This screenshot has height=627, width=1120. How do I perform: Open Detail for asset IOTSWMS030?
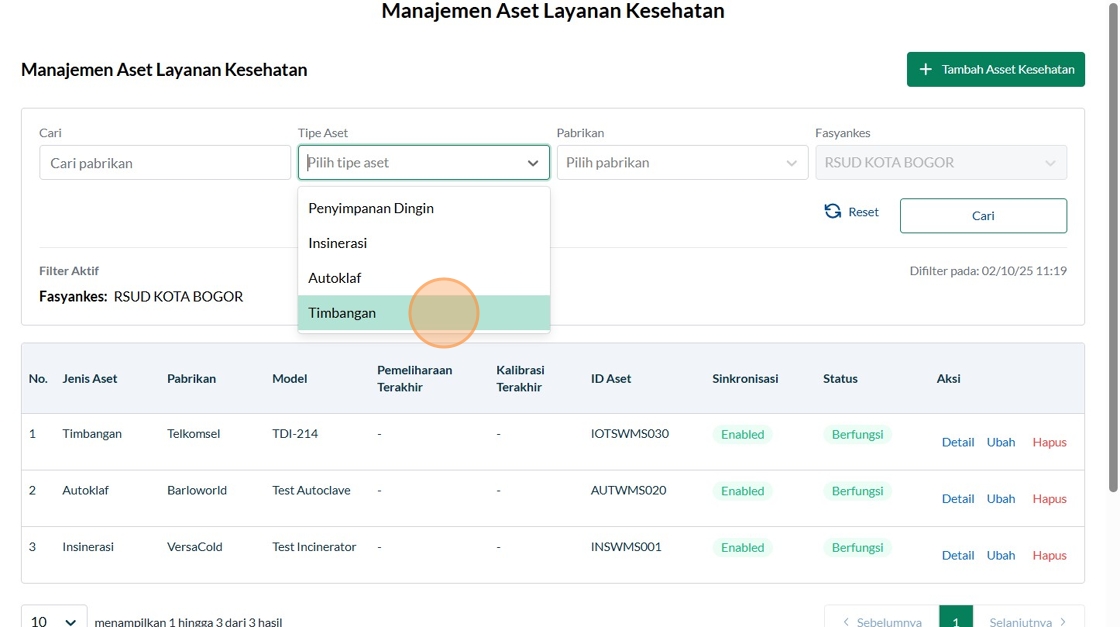pos(958,442)
